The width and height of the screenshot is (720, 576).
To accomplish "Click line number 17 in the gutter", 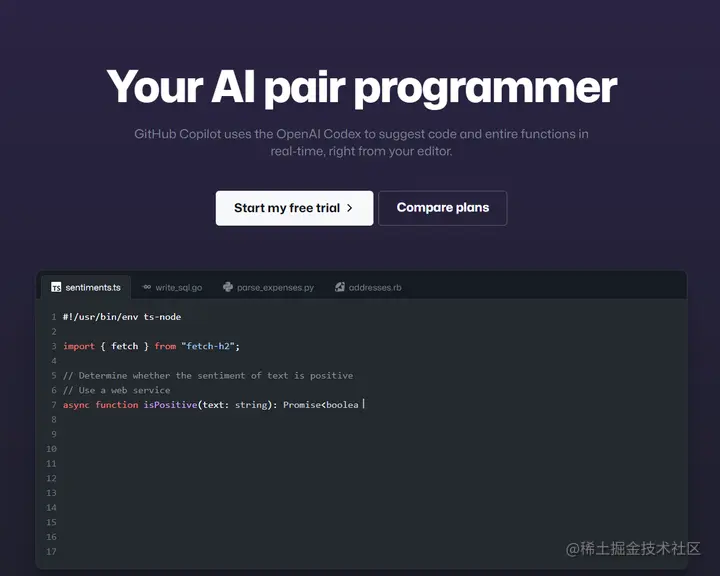I will coord(51,552).
